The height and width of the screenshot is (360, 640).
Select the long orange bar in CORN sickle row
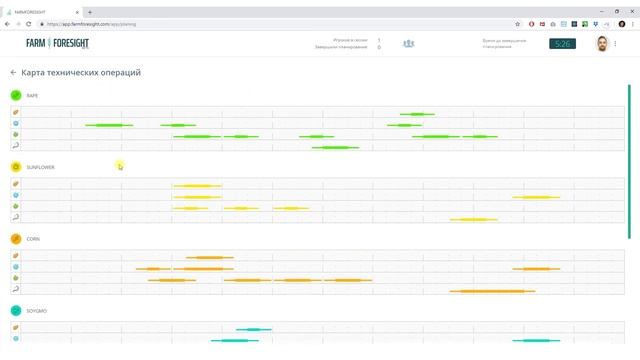click(x=492, y=291)
